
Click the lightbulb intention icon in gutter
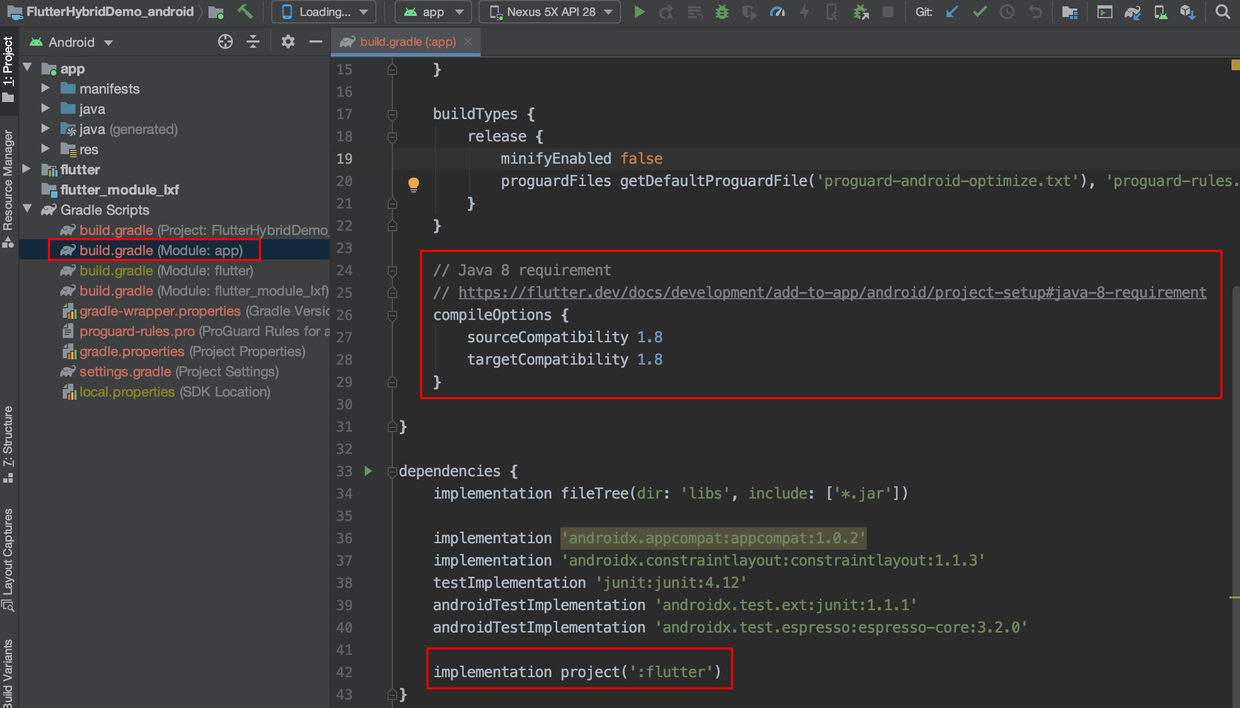[x=413, y=184]
